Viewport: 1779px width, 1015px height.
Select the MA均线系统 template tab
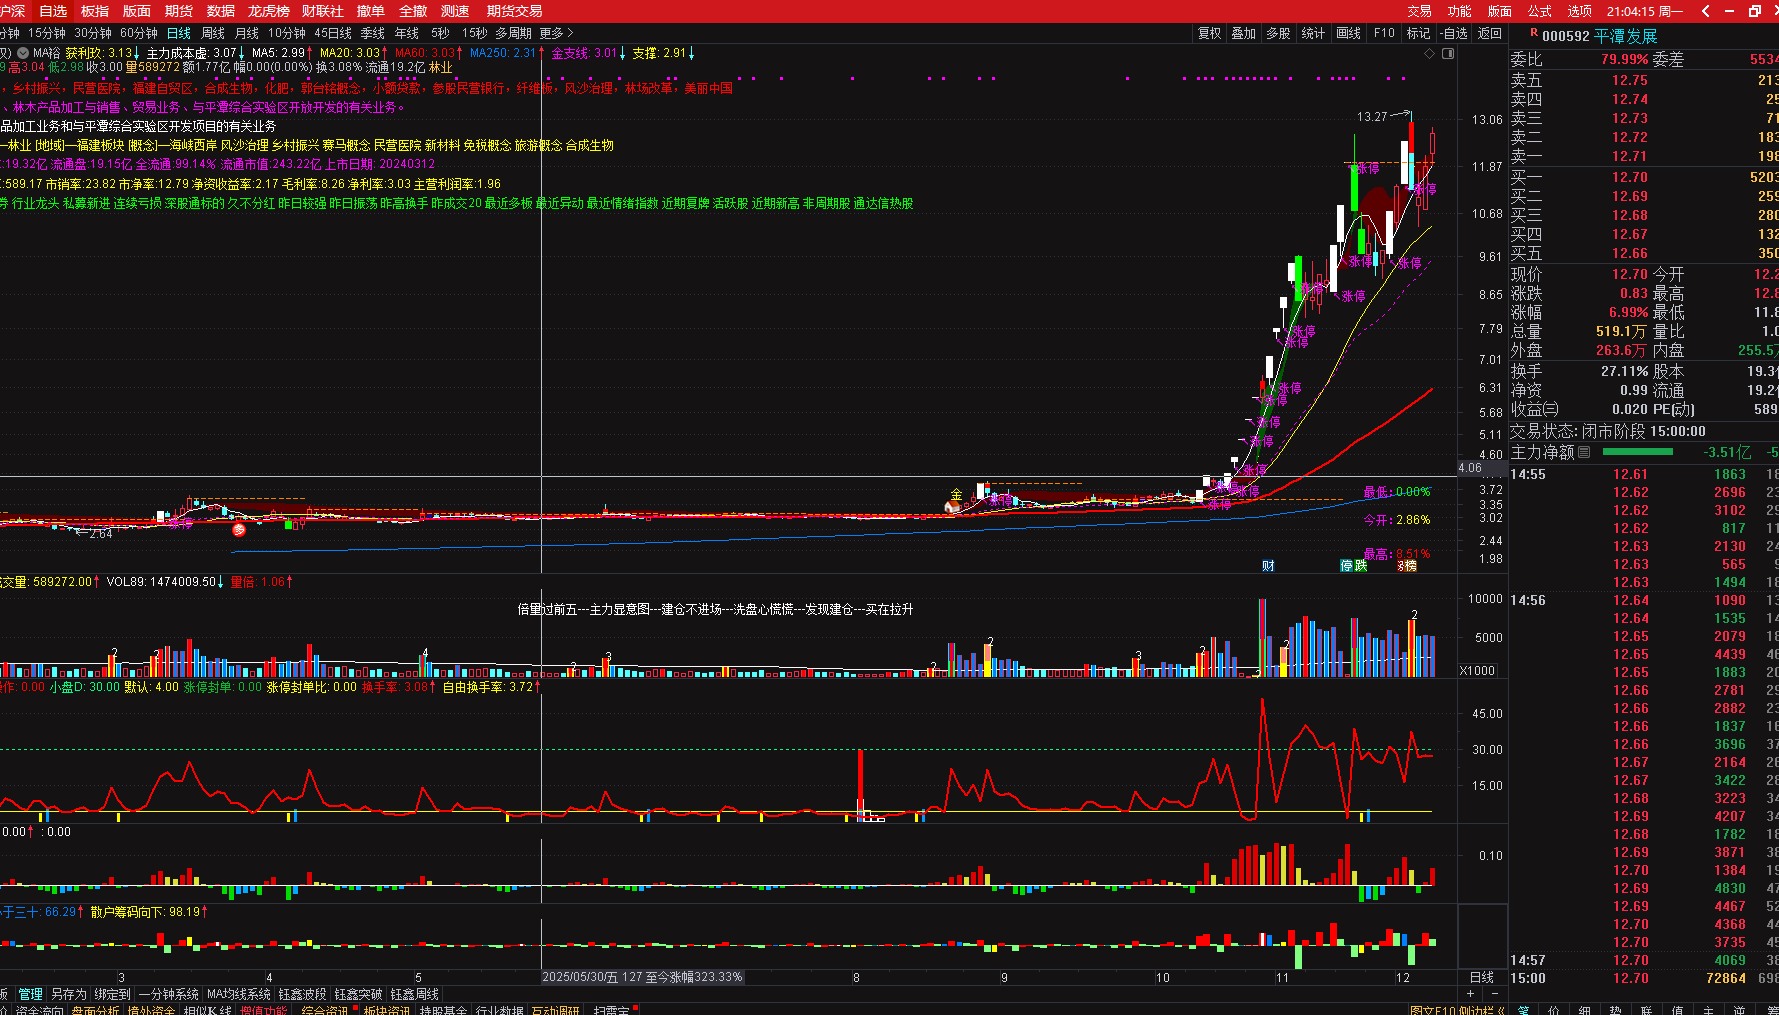tap(239, 994)
